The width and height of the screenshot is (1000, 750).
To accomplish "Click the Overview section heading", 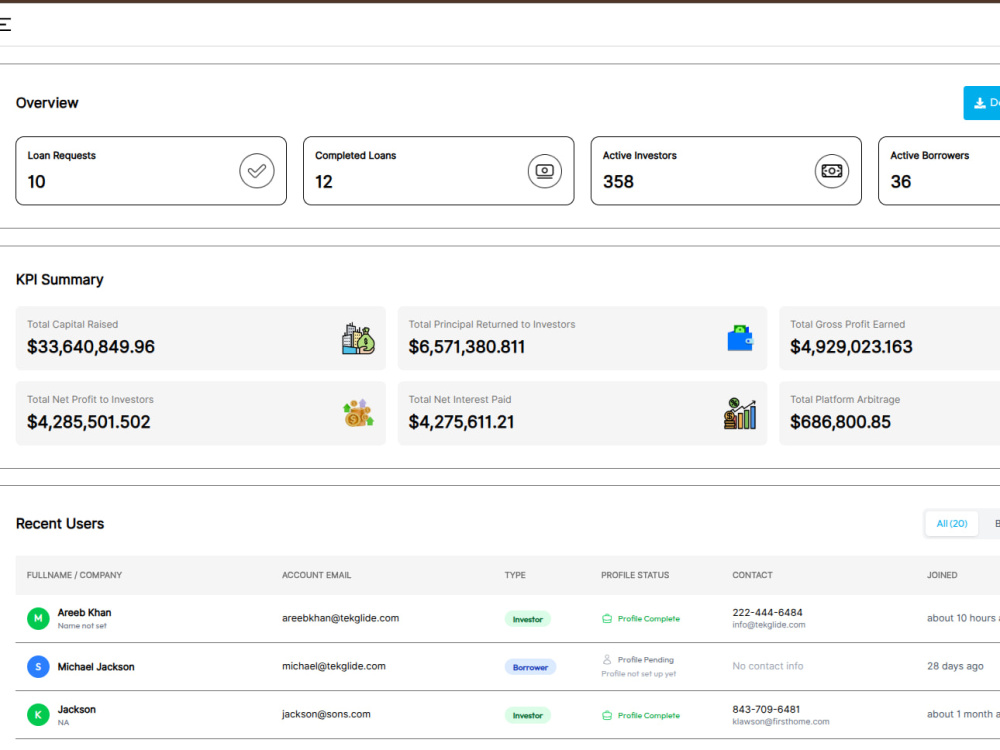I will [x=47, y=103].
